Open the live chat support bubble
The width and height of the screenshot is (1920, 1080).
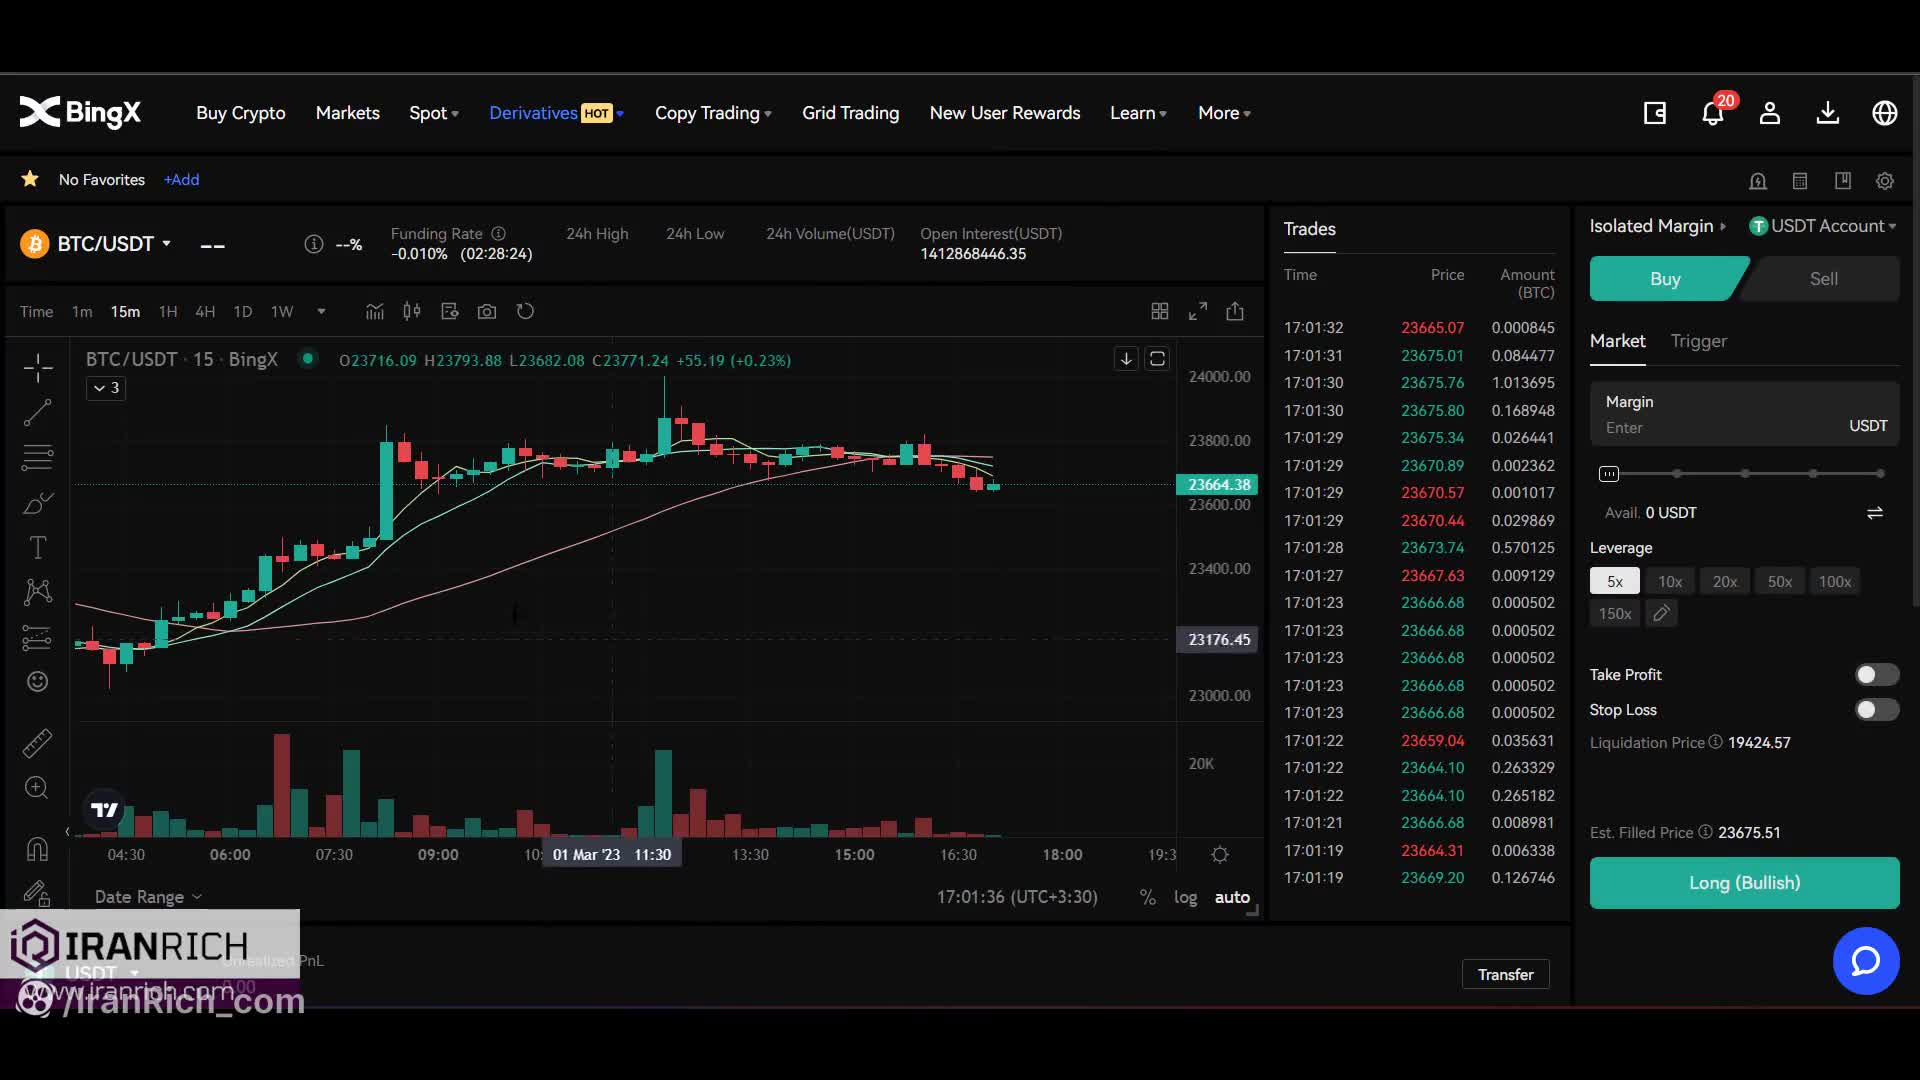pyautogui.click(x=1865, y=961)
